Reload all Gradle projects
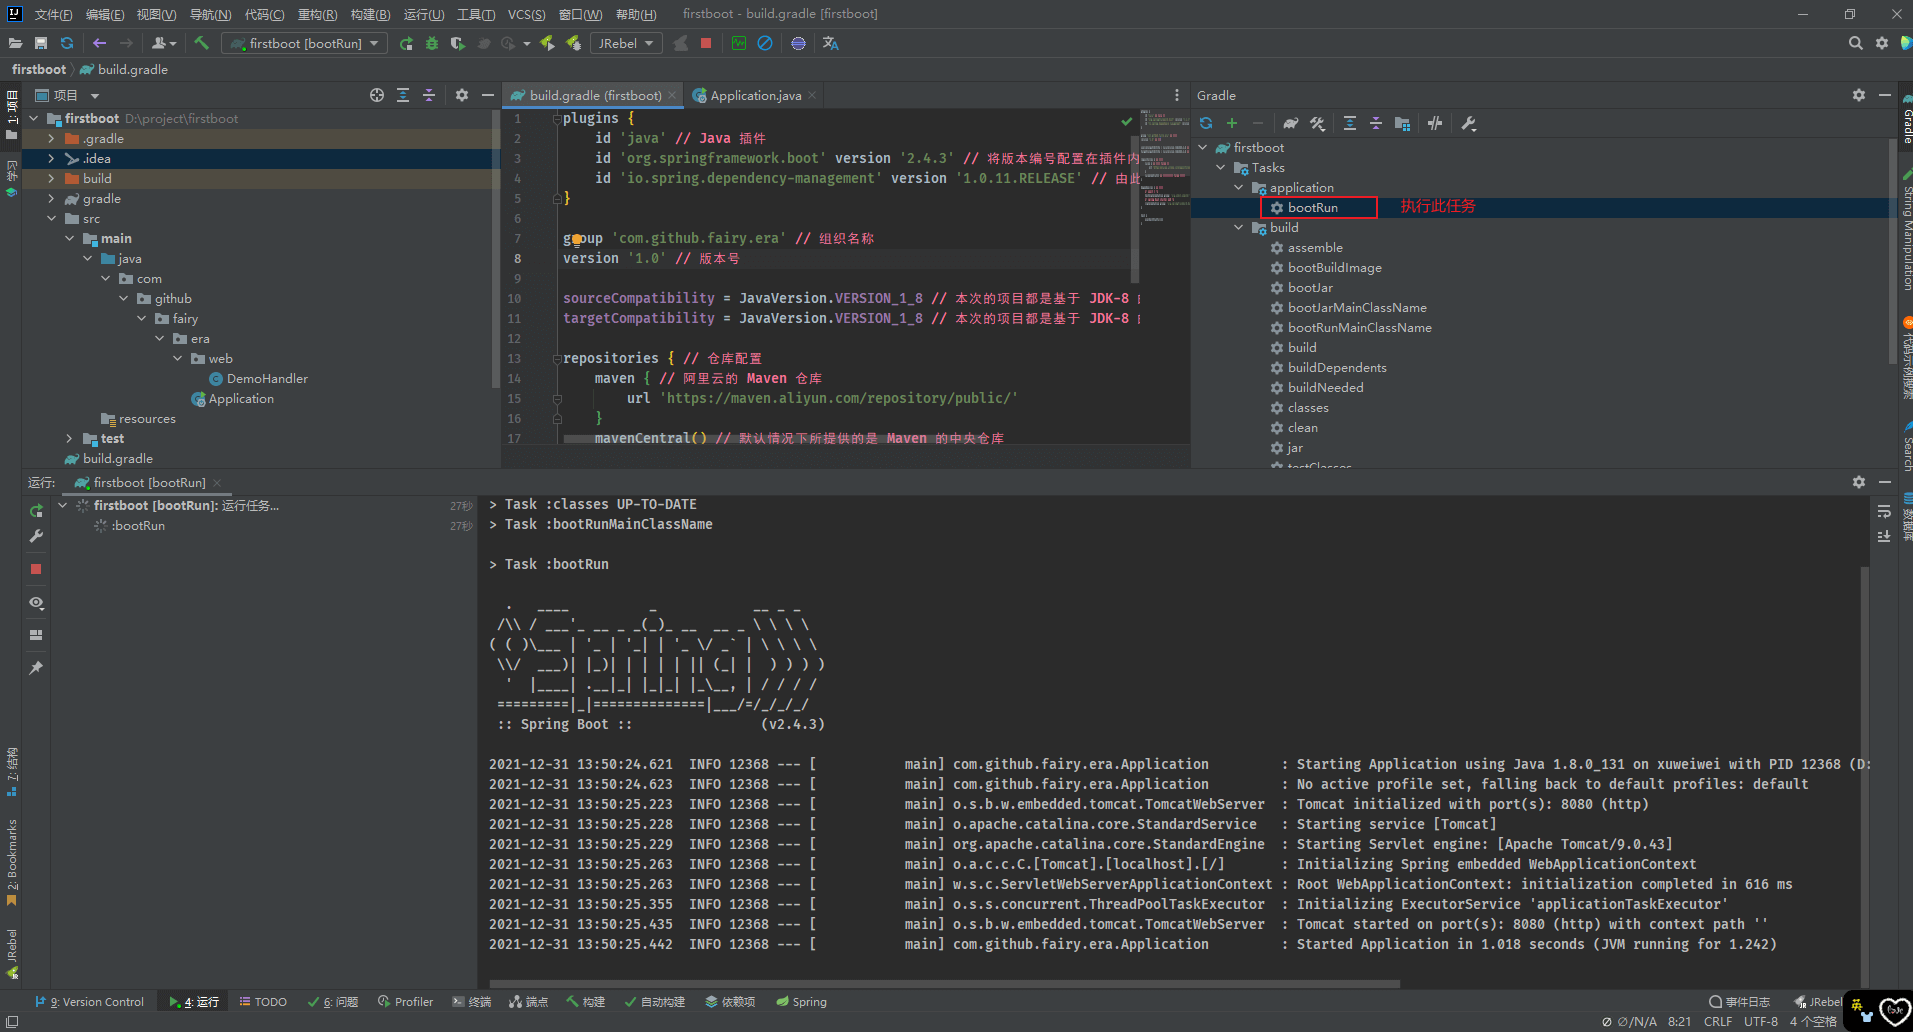This screenshot has width=1913, height=1032. [1206, 123]
